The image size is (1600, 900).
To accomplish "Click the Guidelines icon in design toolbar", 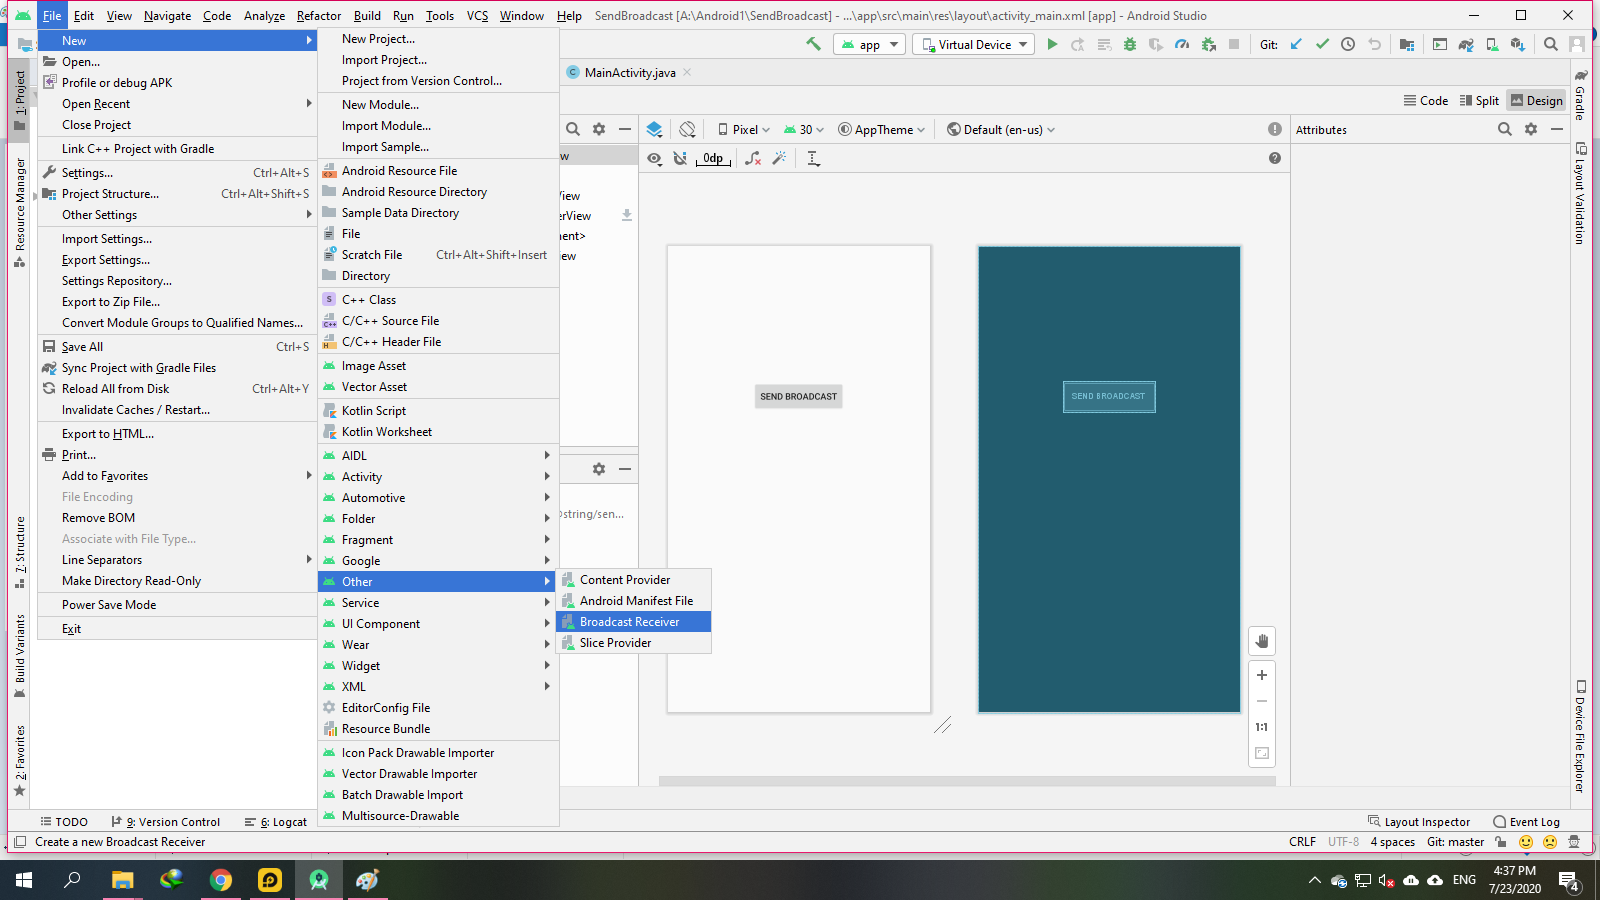I will pos(813,158).
